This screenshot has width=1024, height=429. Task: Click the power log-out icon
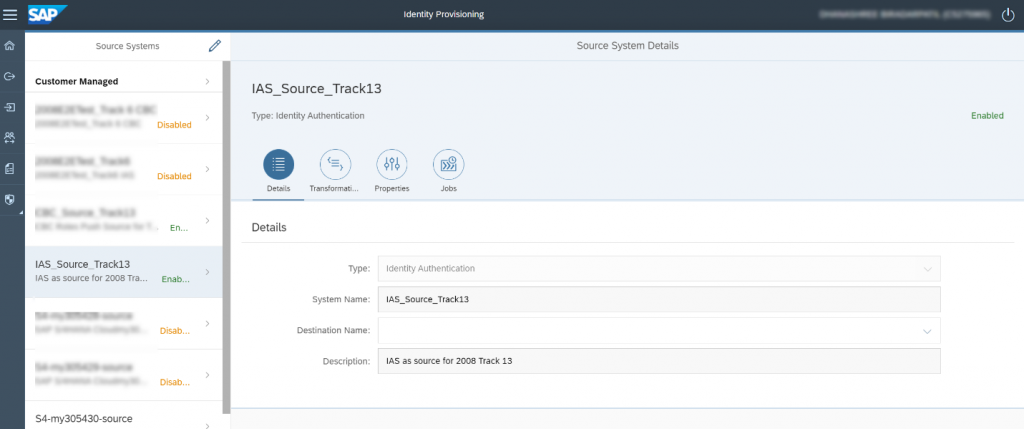pyautogui.click(x=1008, y=14)
